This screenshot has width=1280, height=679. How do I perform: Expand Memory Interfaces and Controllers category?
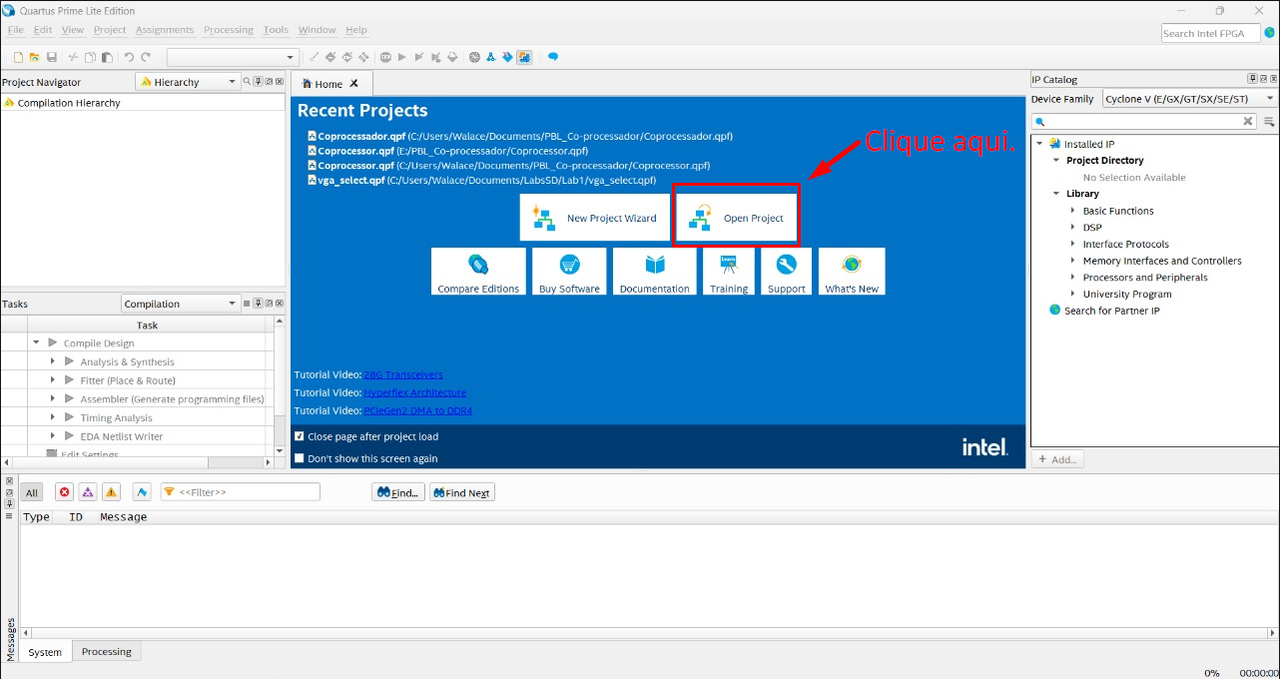(x=1073, y=261)
